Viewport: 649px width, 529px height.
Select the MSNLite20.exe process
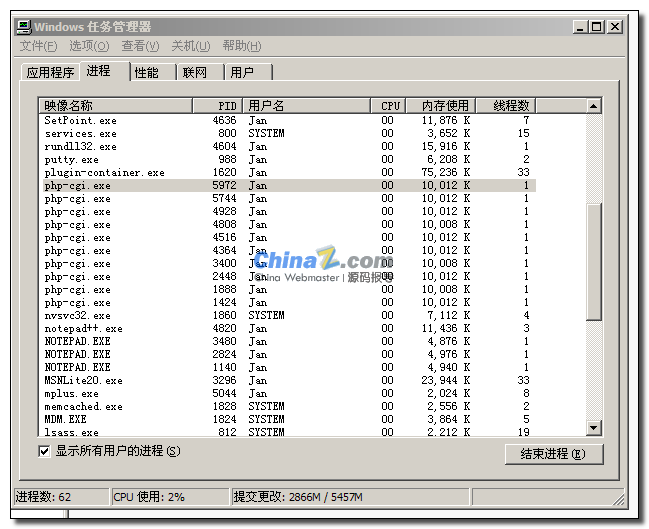pos(287,380)
